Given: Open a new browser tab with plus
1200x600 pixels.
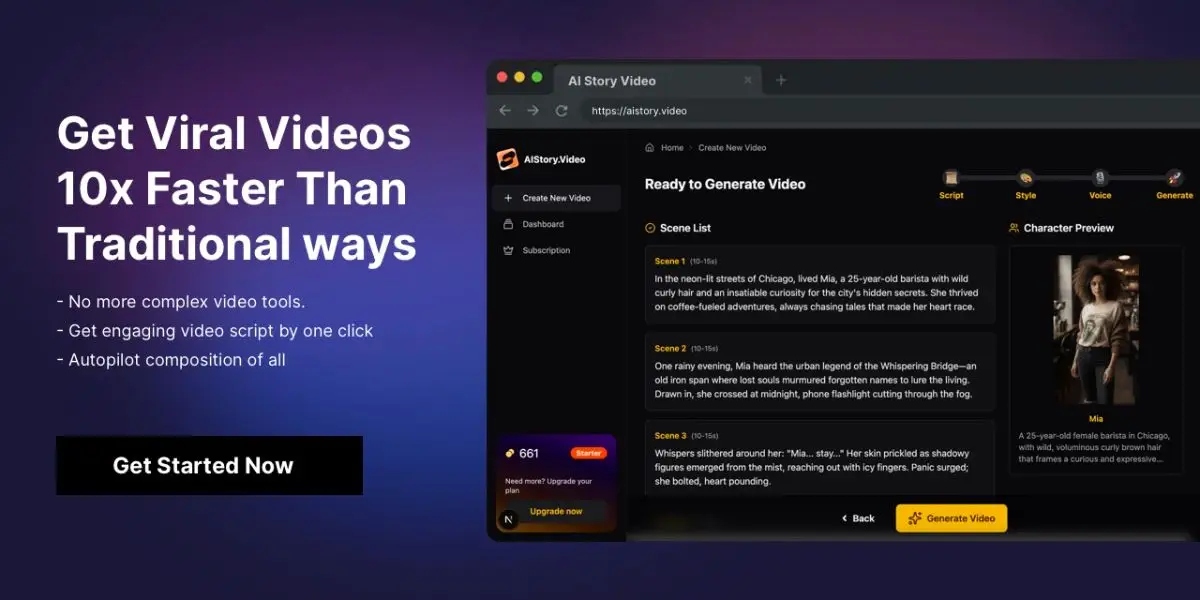Looking at the screenshot, I should click(x=781, y=80).
